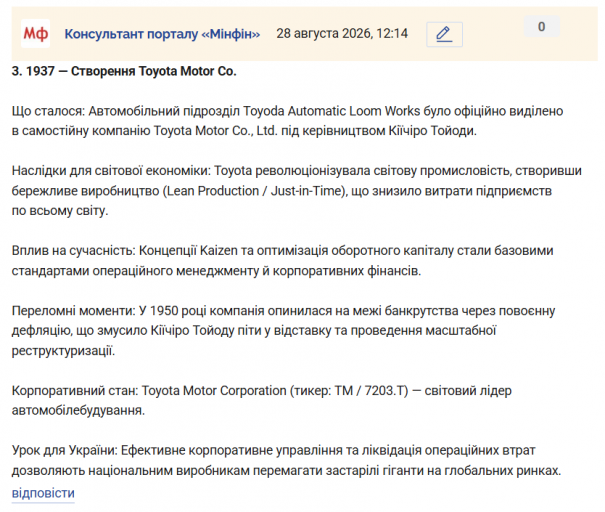The image size is (605, 512).
Task: Click the comment rating counter showing 0
Action: coord(541,27)
